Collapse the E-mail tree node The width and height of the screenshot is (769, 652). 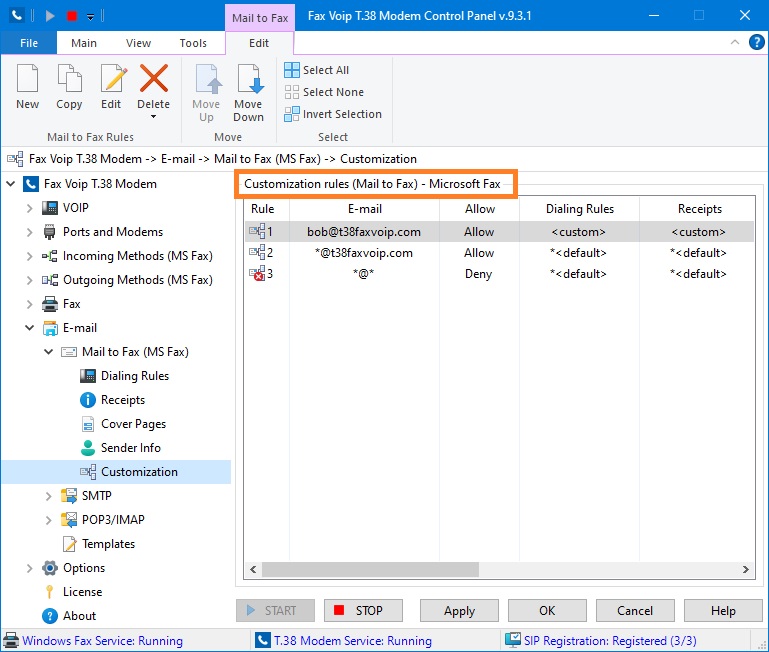[29, 328]
